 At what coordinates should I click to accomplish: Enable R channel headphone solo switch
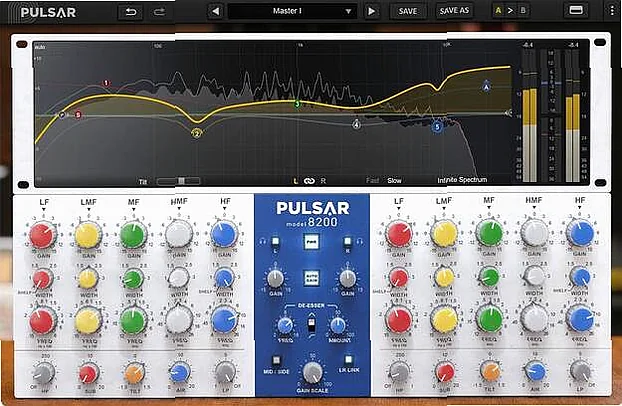click(x=347, y=241)
